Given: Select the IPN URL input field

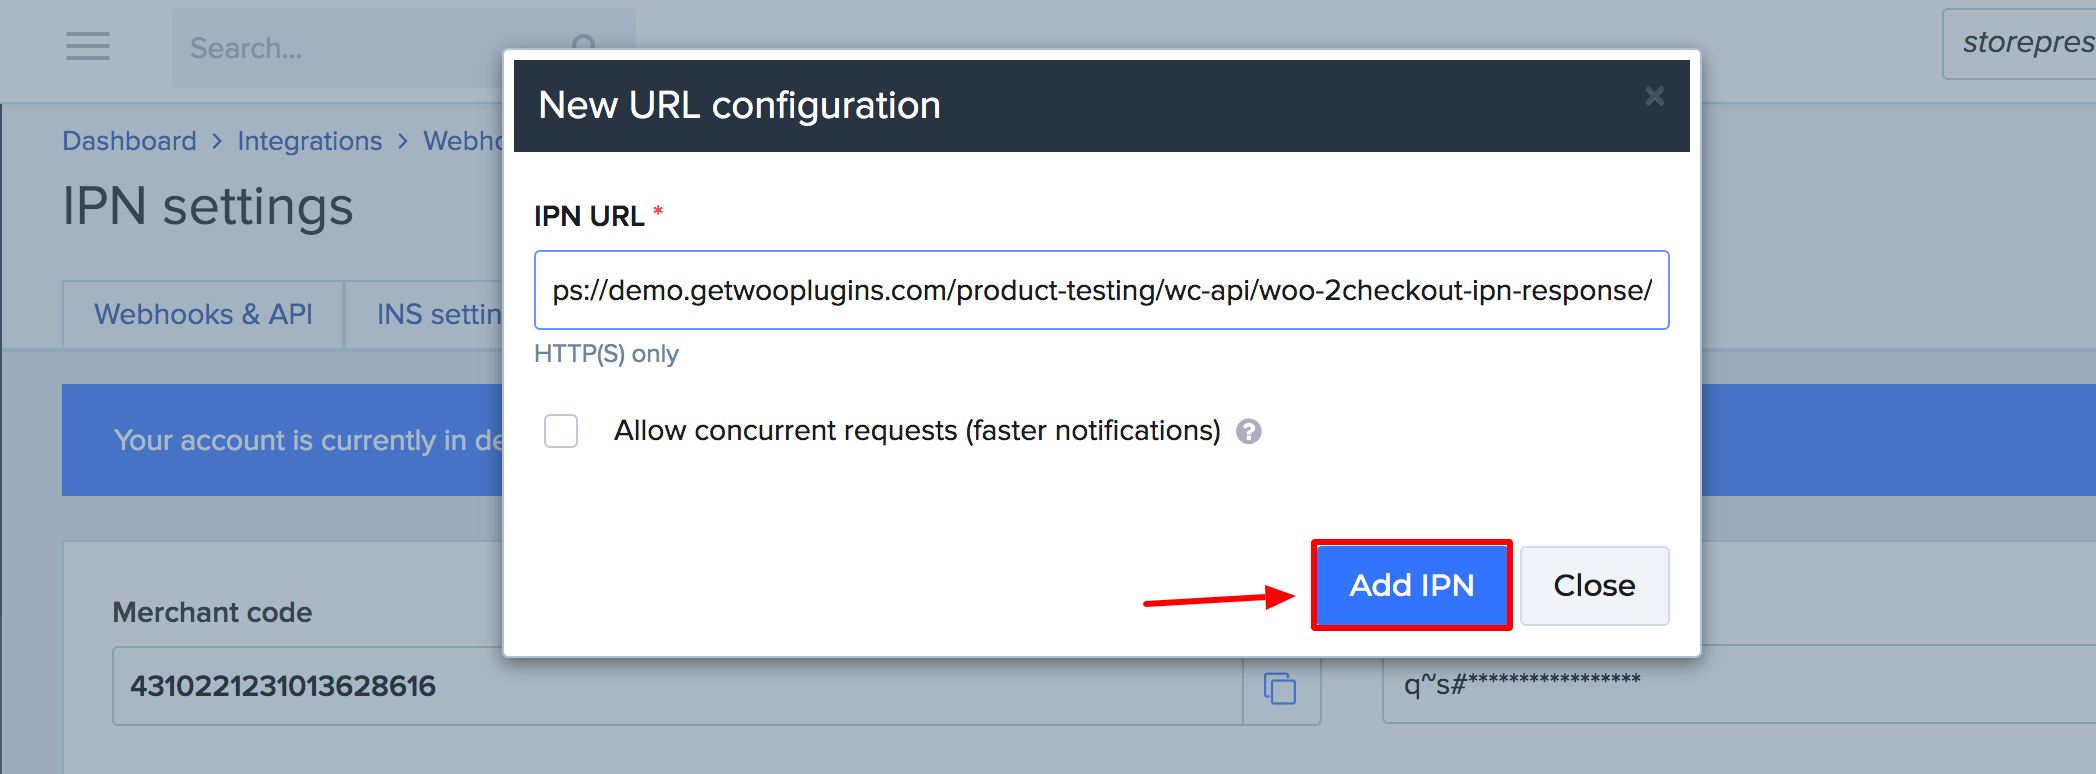Looking at the screenshot, I should click(x=1100, y=290).
